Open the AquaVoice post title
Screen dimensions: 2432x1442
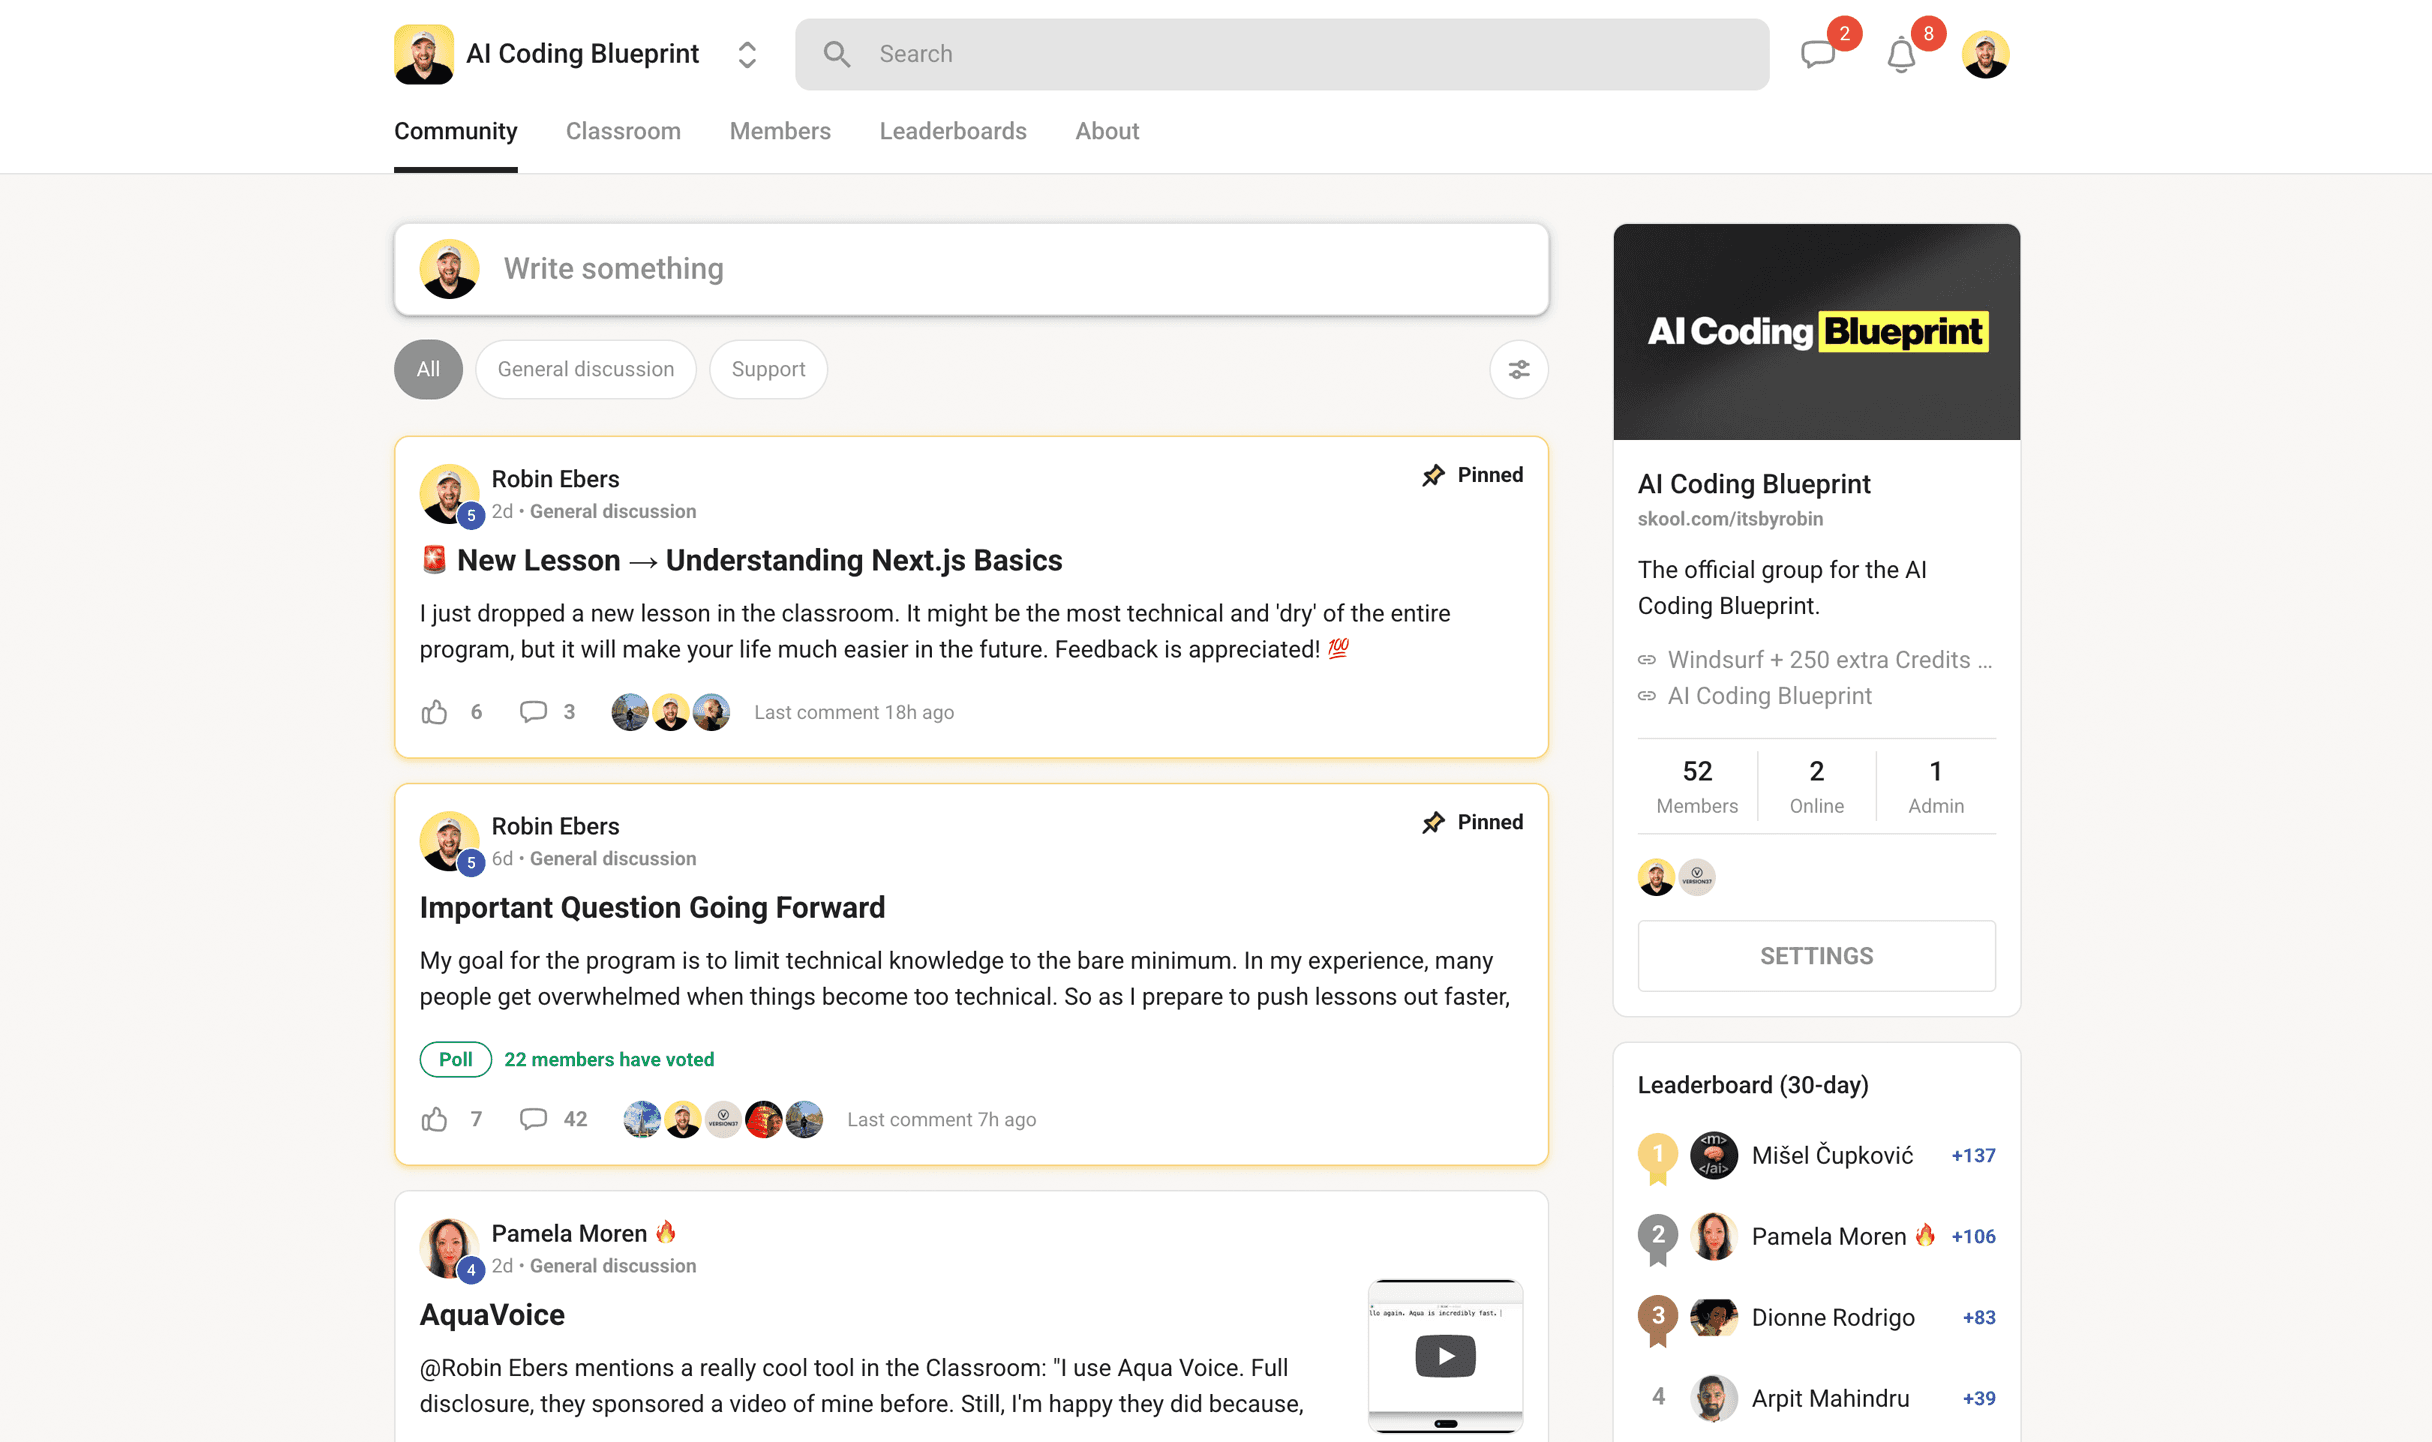492,1314
